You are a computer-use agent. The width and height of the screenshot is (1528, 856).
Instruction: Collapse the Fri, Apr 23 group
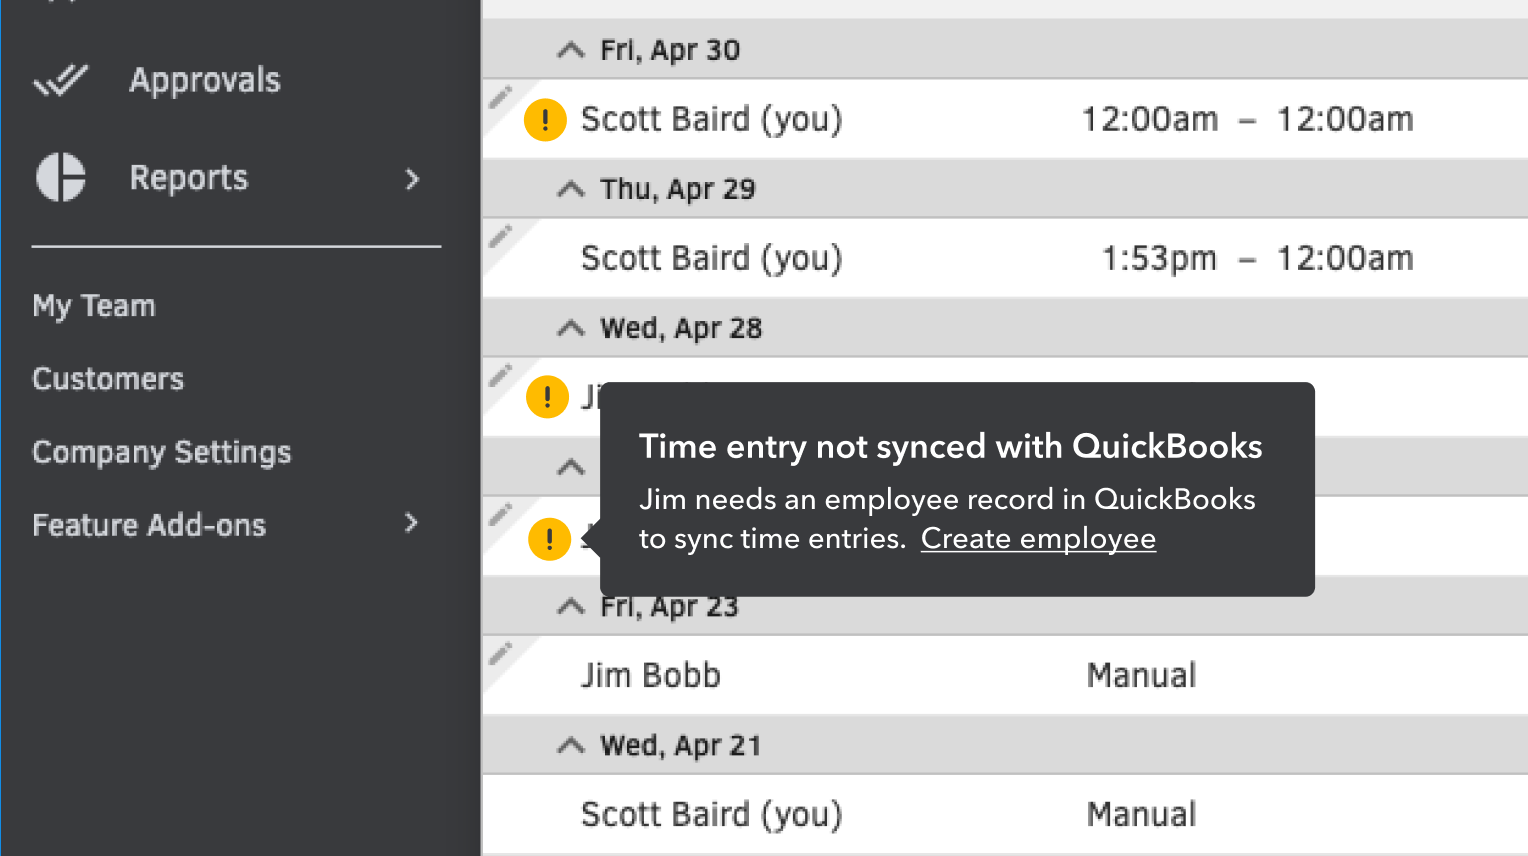[571, 606]
